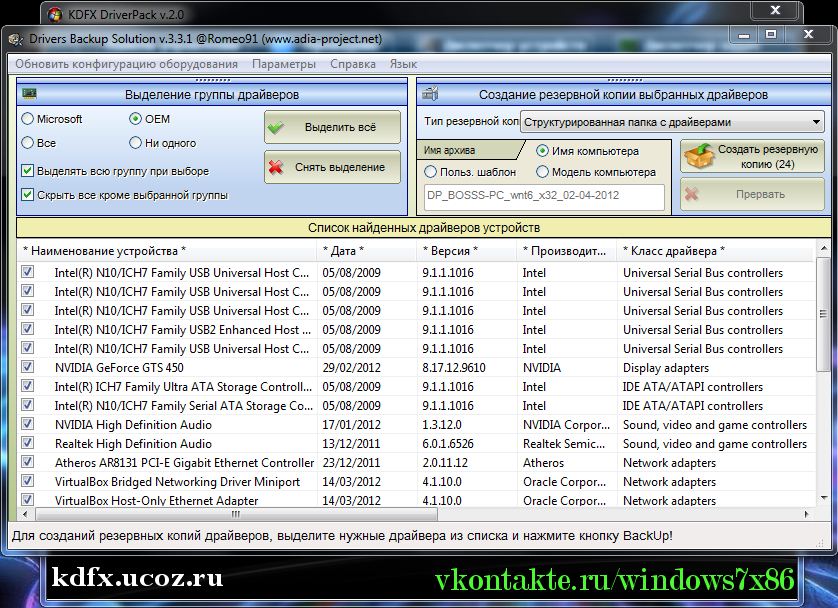Close the KDFX DriverPack window

coord(776,10)
